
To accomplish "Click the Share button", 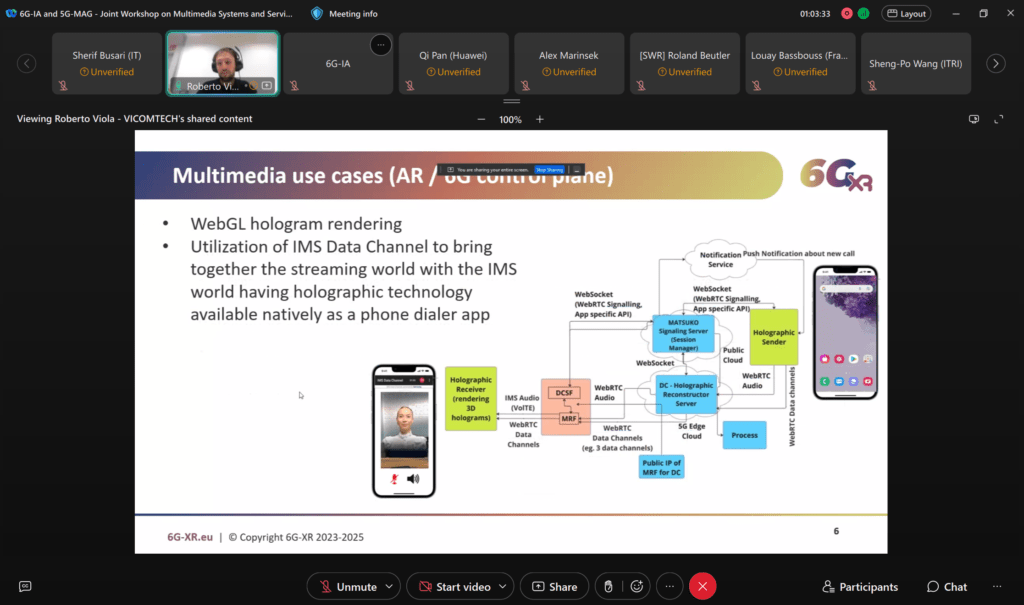I will (554, 587).
